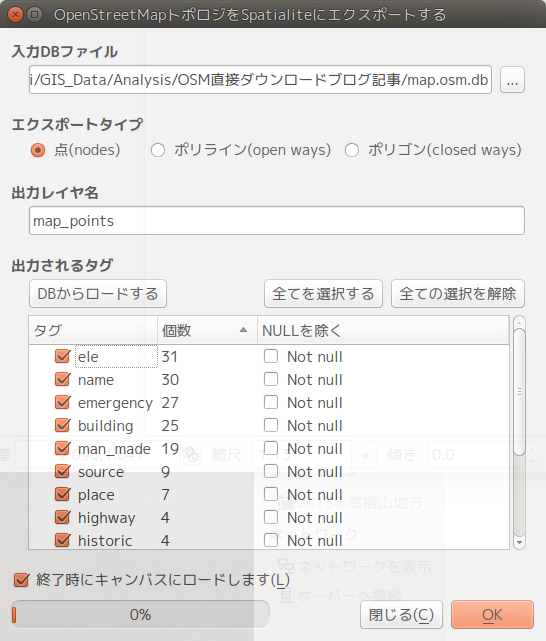This screenshot has height=641, width=546.
Task: Click the DBからロードする button
Action: click(98, 294)
